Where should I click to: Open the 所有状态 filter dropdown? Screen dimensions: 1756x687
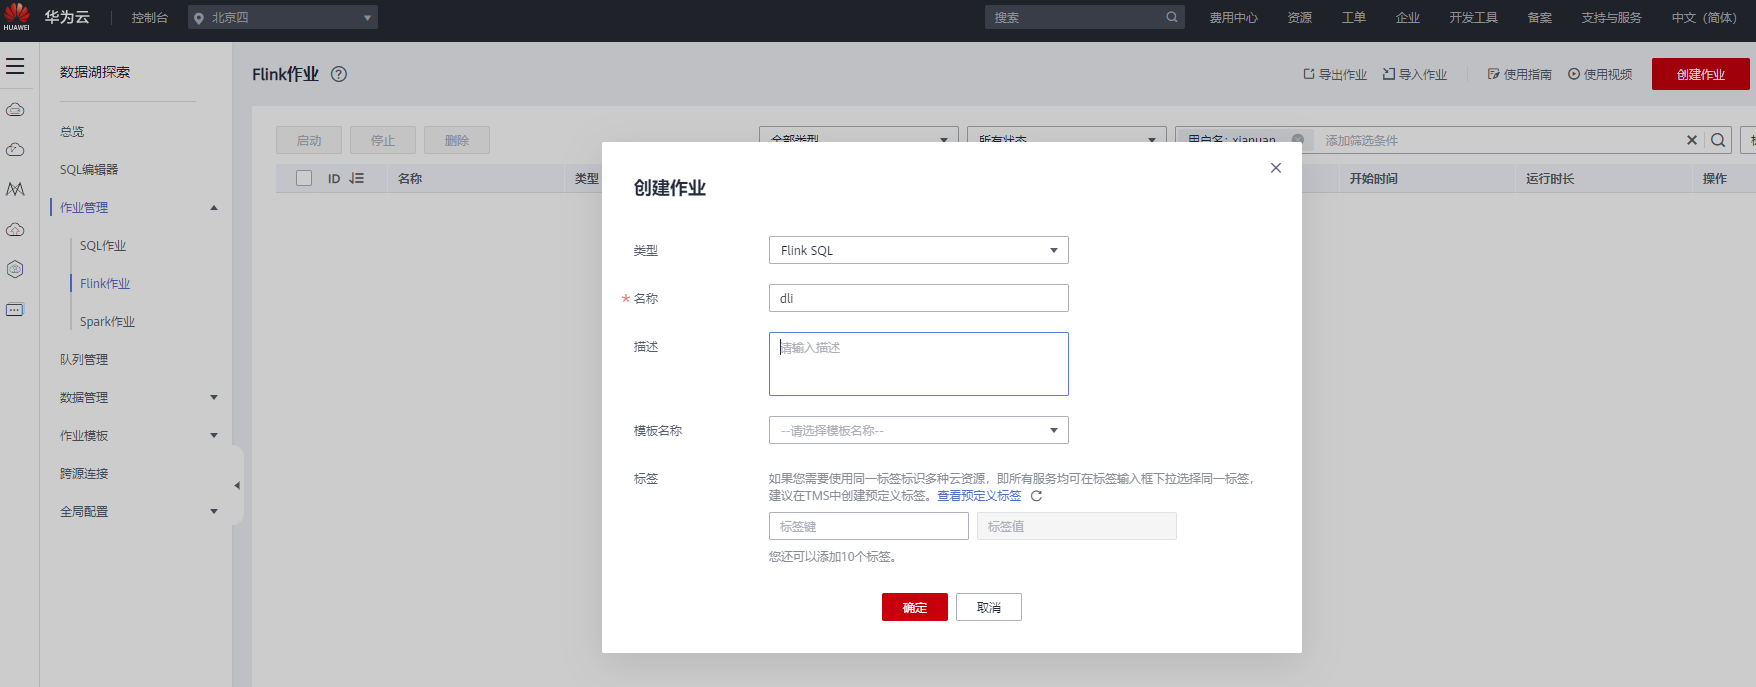(x=1067, y=137)
